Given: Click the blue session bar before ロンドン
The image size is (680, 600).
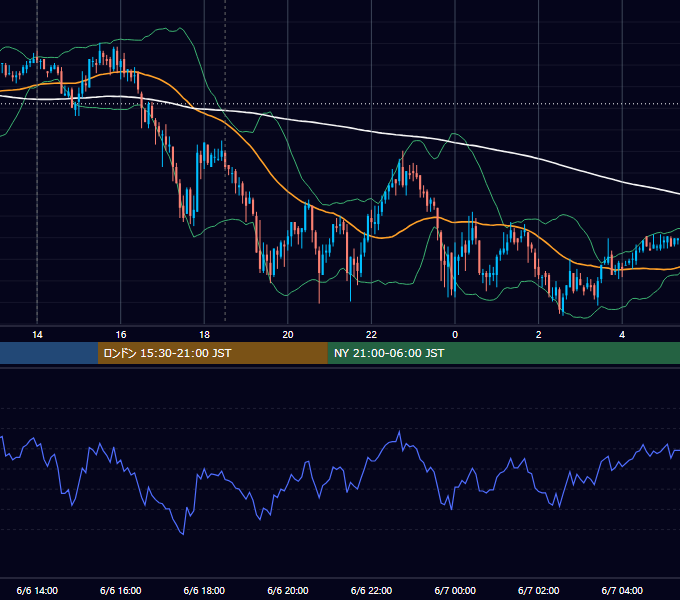Looking at the screenshot, I should coord(49,353).
